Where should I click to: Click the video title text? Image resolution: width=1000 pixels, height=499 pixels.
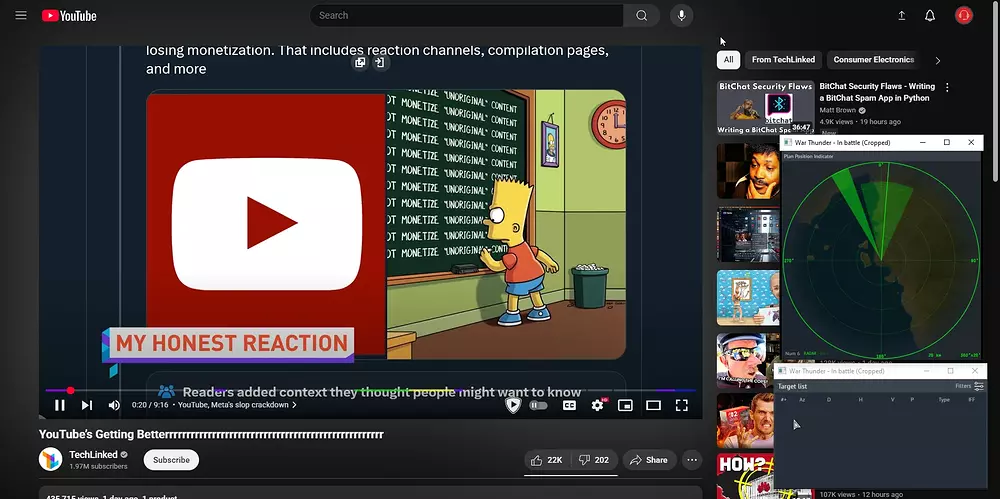coord(211,435)
